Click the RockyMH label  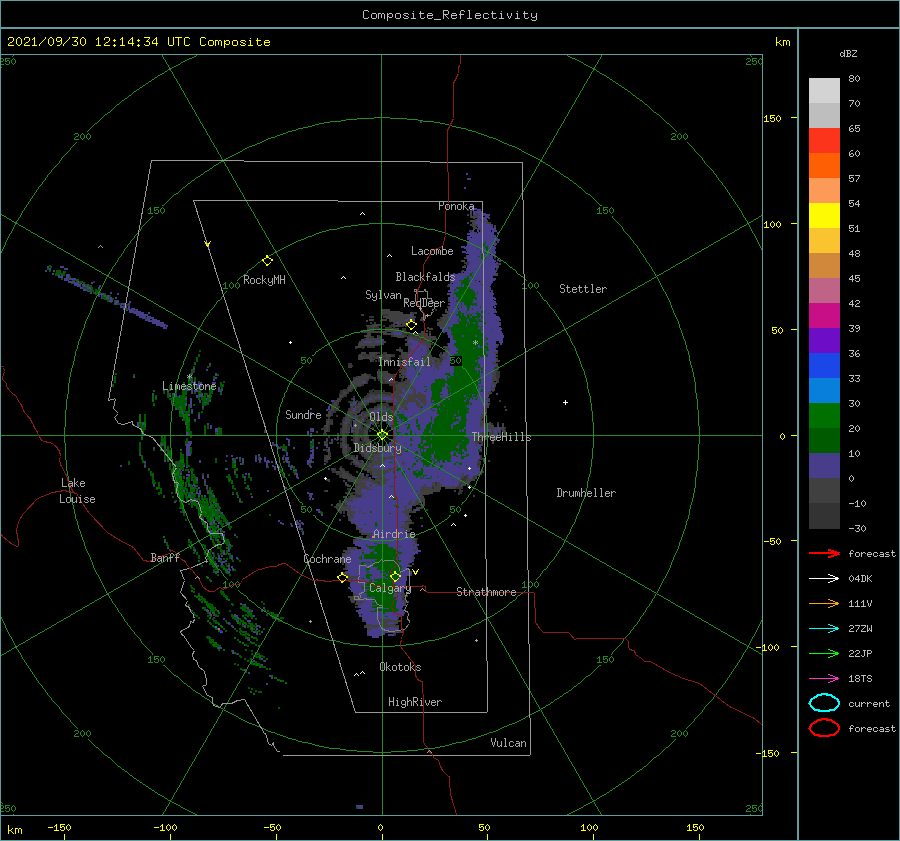point(264,280)
